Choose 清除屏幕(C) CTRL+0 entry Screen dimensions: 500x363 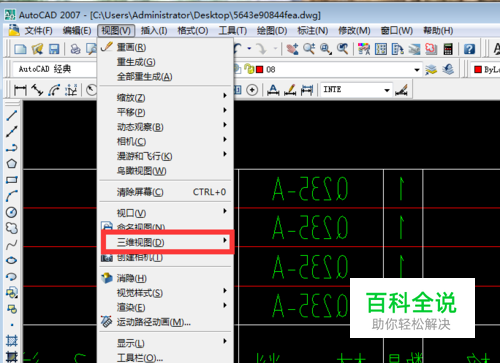pyautogui.click(x=166, y=192)
